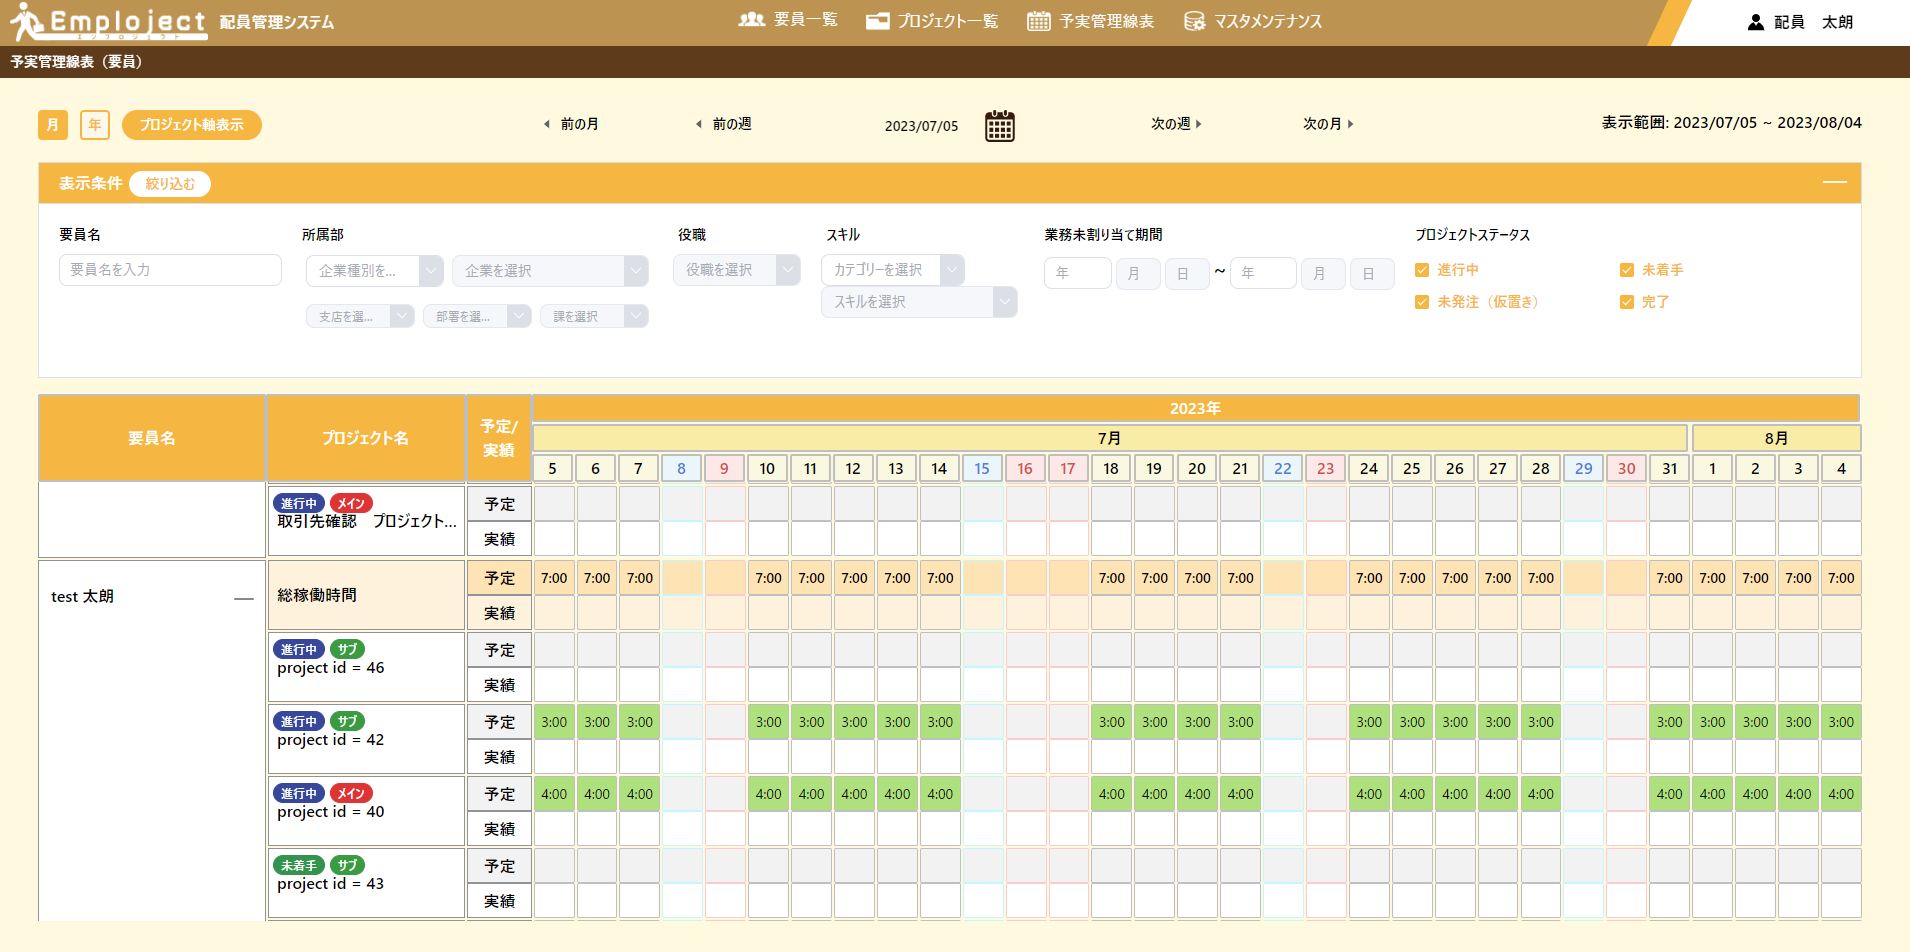
Task: Click the 進行中 badge of project id = 46
Action: tap(299, 649)
